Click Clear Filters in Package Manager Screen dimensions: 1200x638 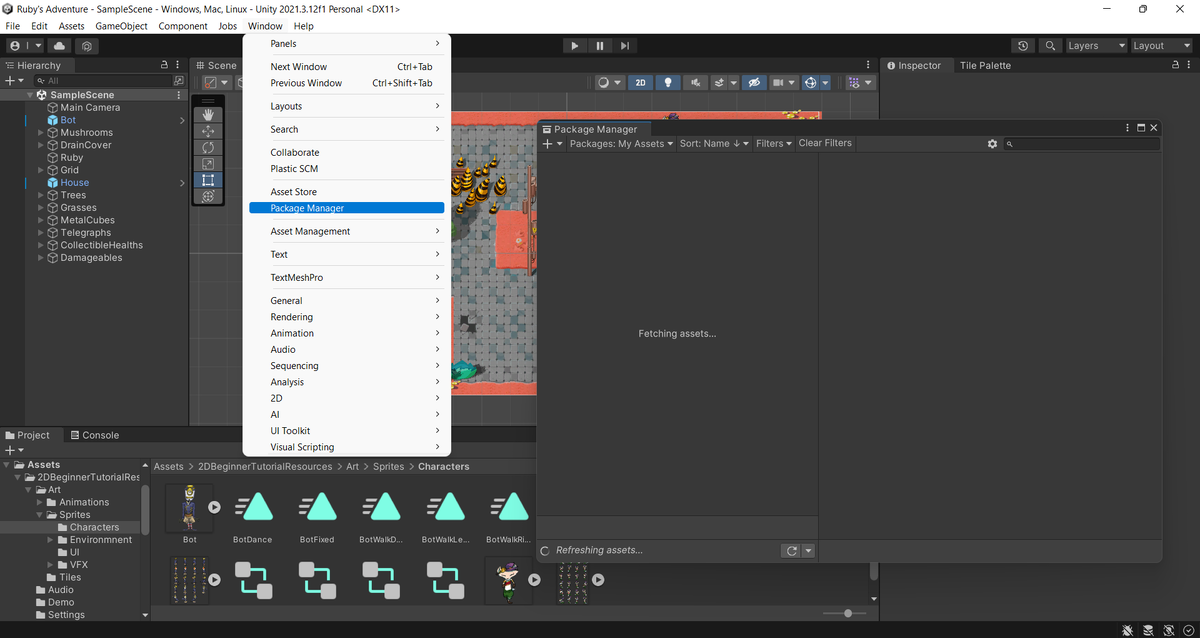[825, 143]
